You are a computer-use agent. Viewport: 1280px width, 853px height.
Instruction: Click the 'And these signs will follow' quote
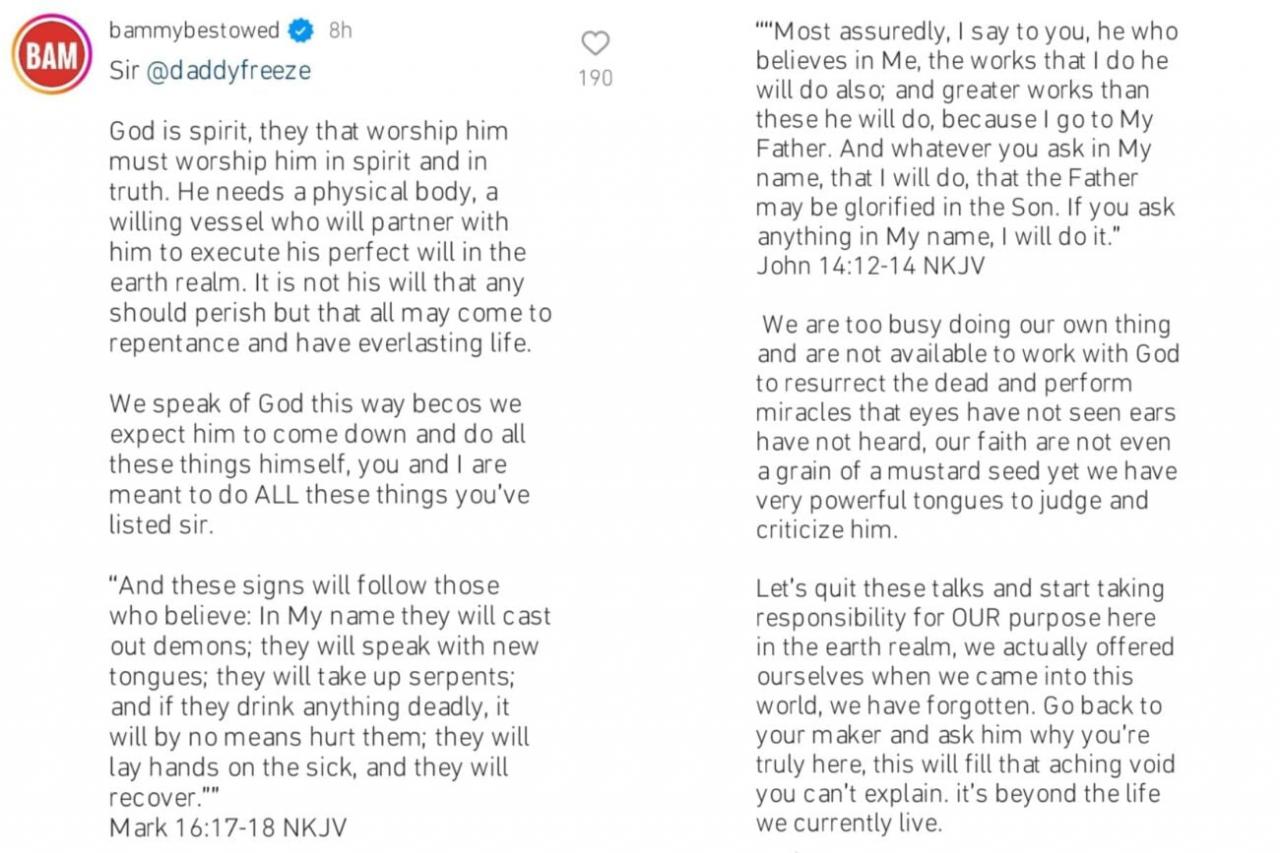coord(330,690)
